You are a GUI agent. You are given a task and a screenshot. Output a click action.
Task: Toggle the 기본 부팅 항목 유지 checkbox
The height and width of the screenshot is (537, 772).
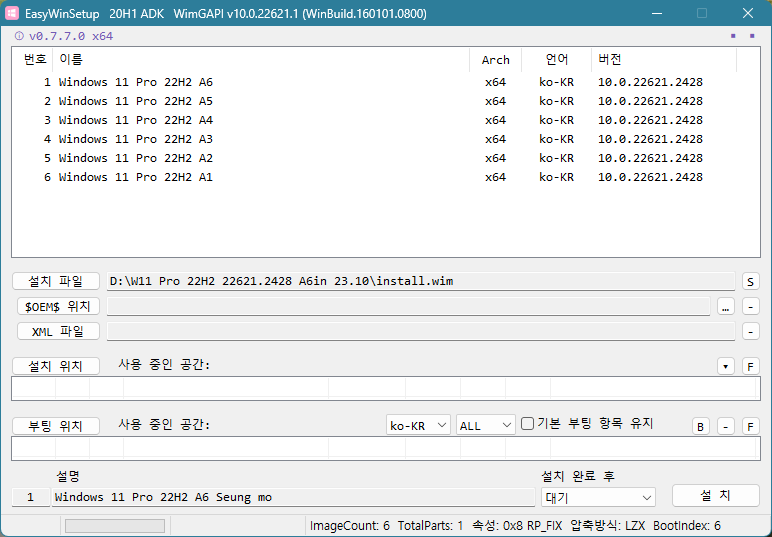(527, 423)
